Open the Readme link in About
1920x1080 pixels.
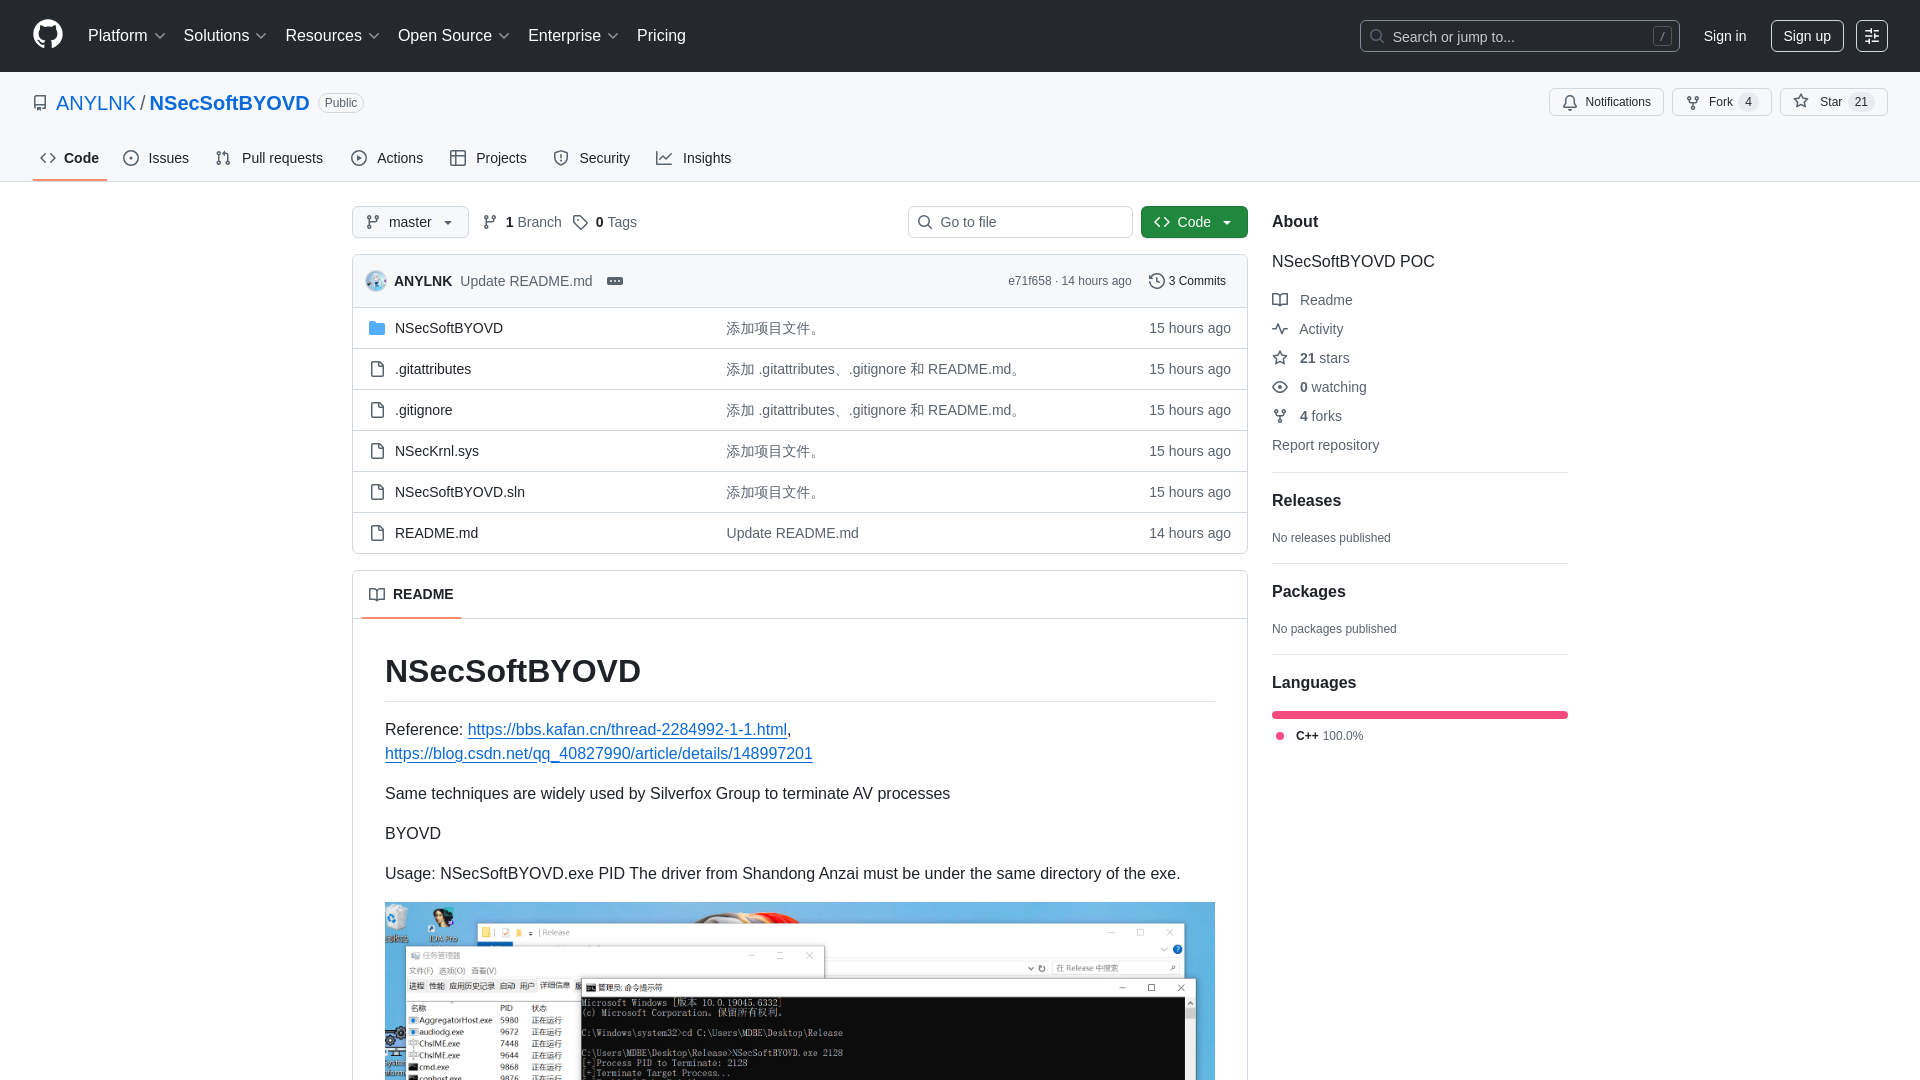click(1312, 300)
